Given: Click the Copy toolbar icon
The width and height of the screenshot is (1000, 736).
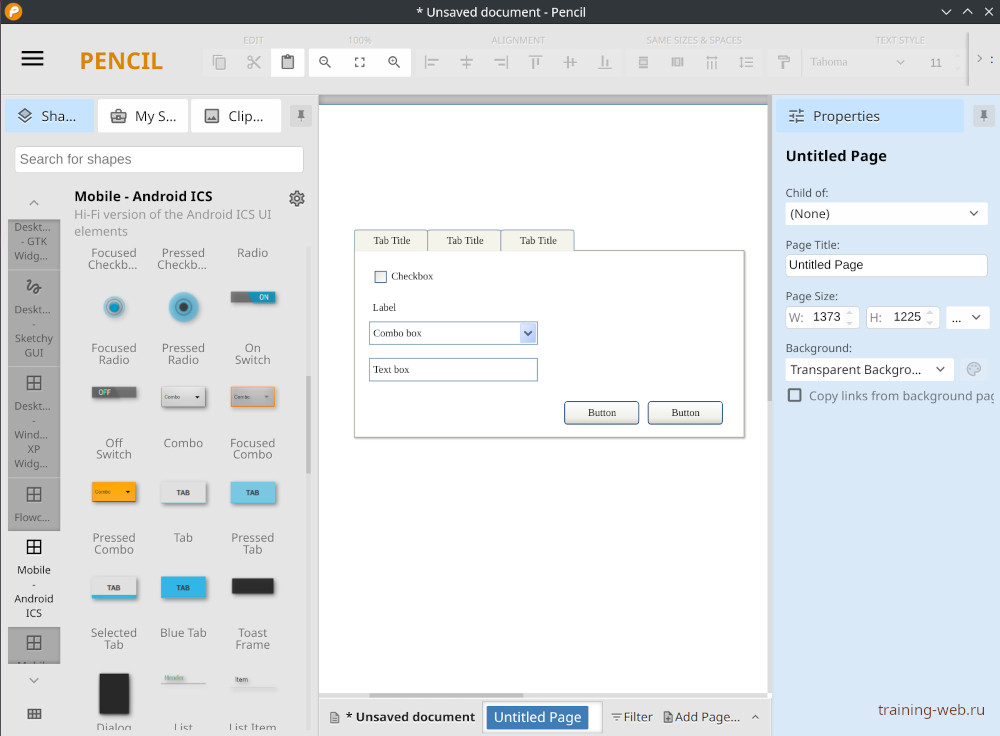Looking at the screenshot, I should tap(219, 62).
